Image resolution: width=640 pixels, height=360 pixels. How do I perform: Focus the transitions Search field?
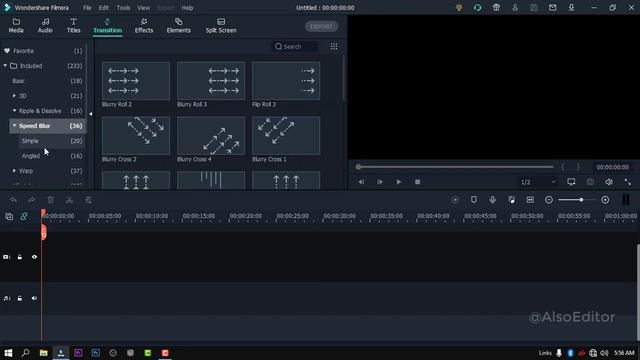296,47
